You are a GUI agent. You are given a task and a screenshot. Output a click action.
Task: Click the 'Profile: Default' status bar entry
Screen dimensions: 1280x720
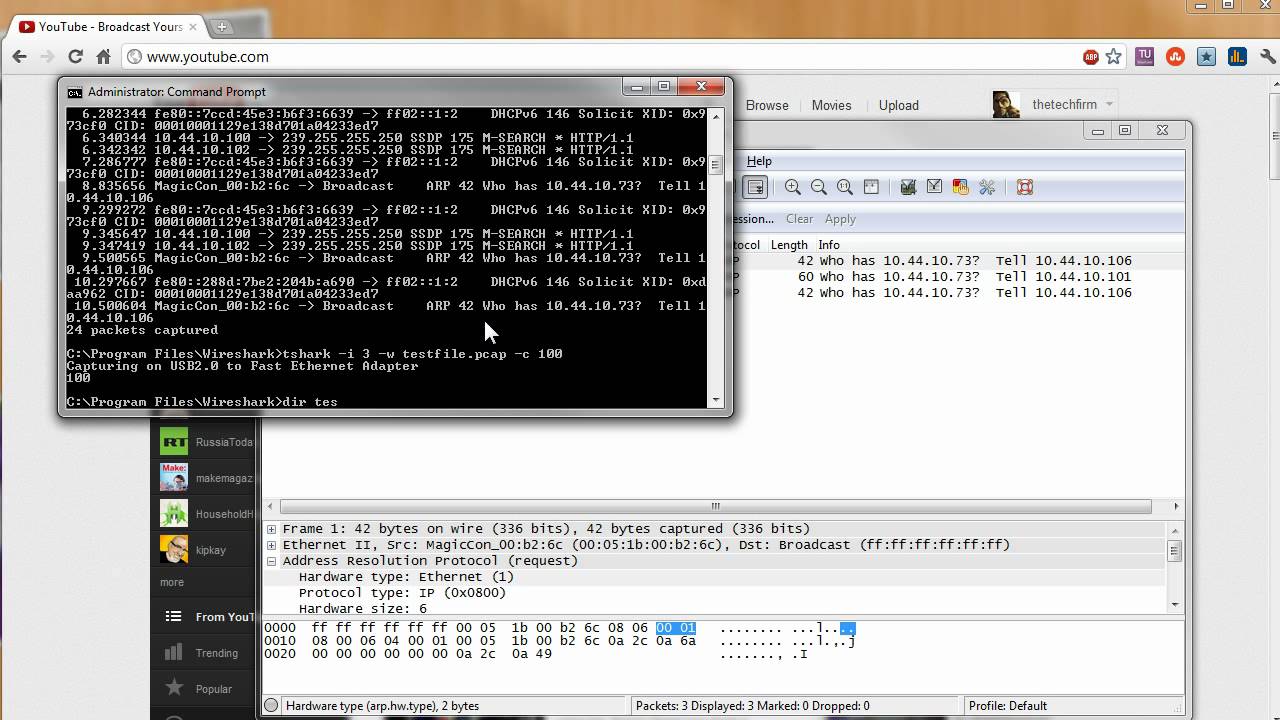tap(1007, 706)
